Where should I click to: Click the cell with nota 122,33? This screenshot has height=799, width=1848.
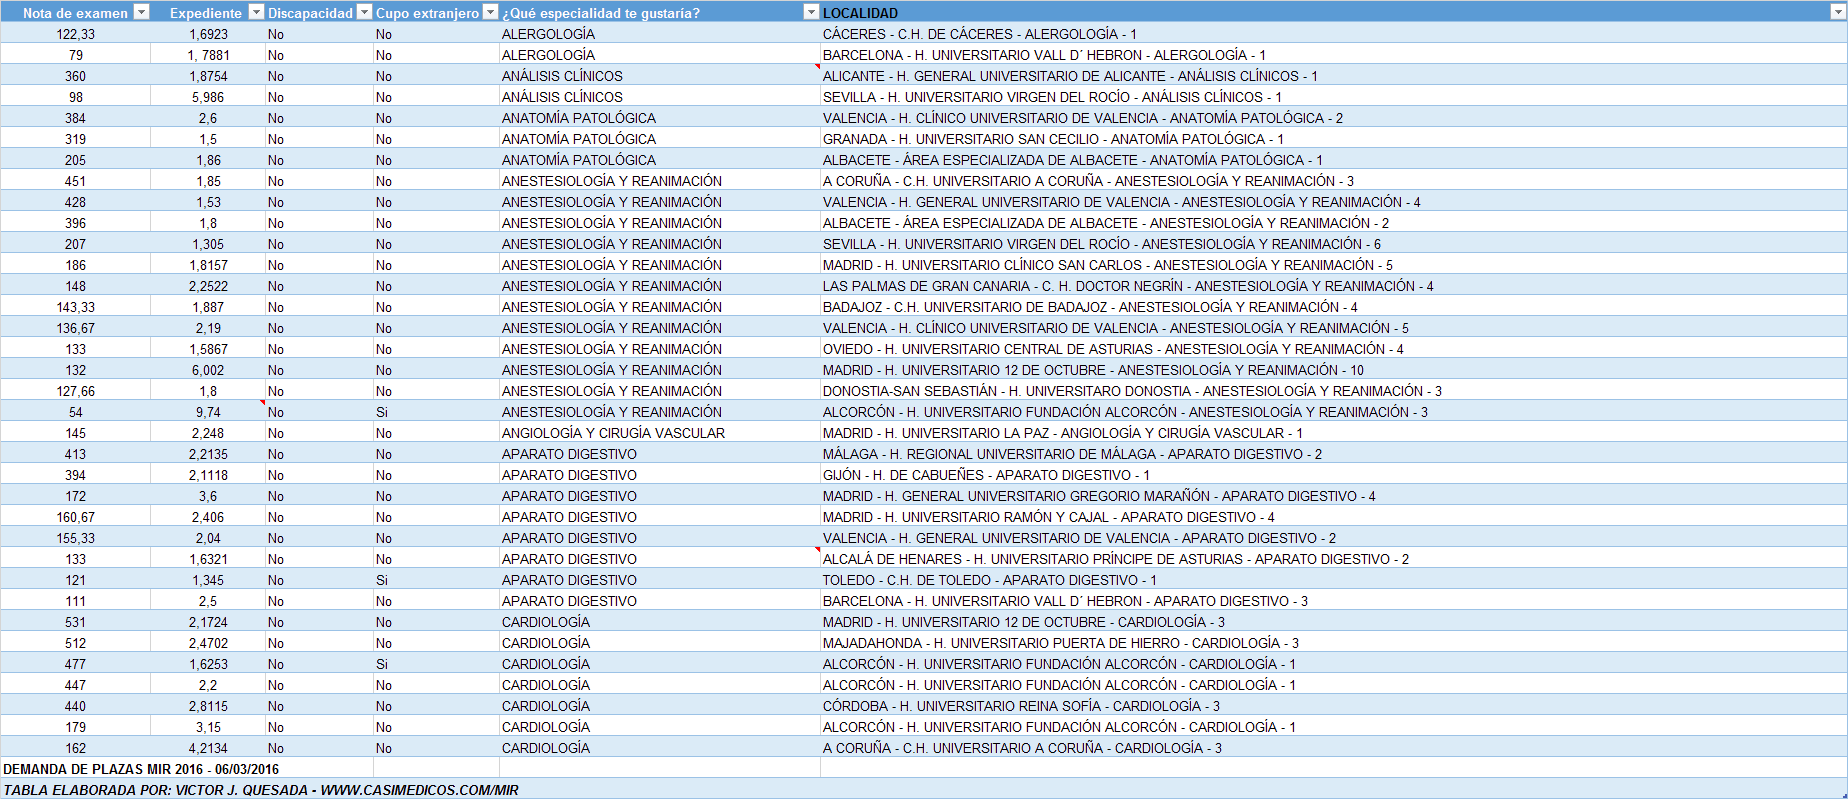[75, 34]
